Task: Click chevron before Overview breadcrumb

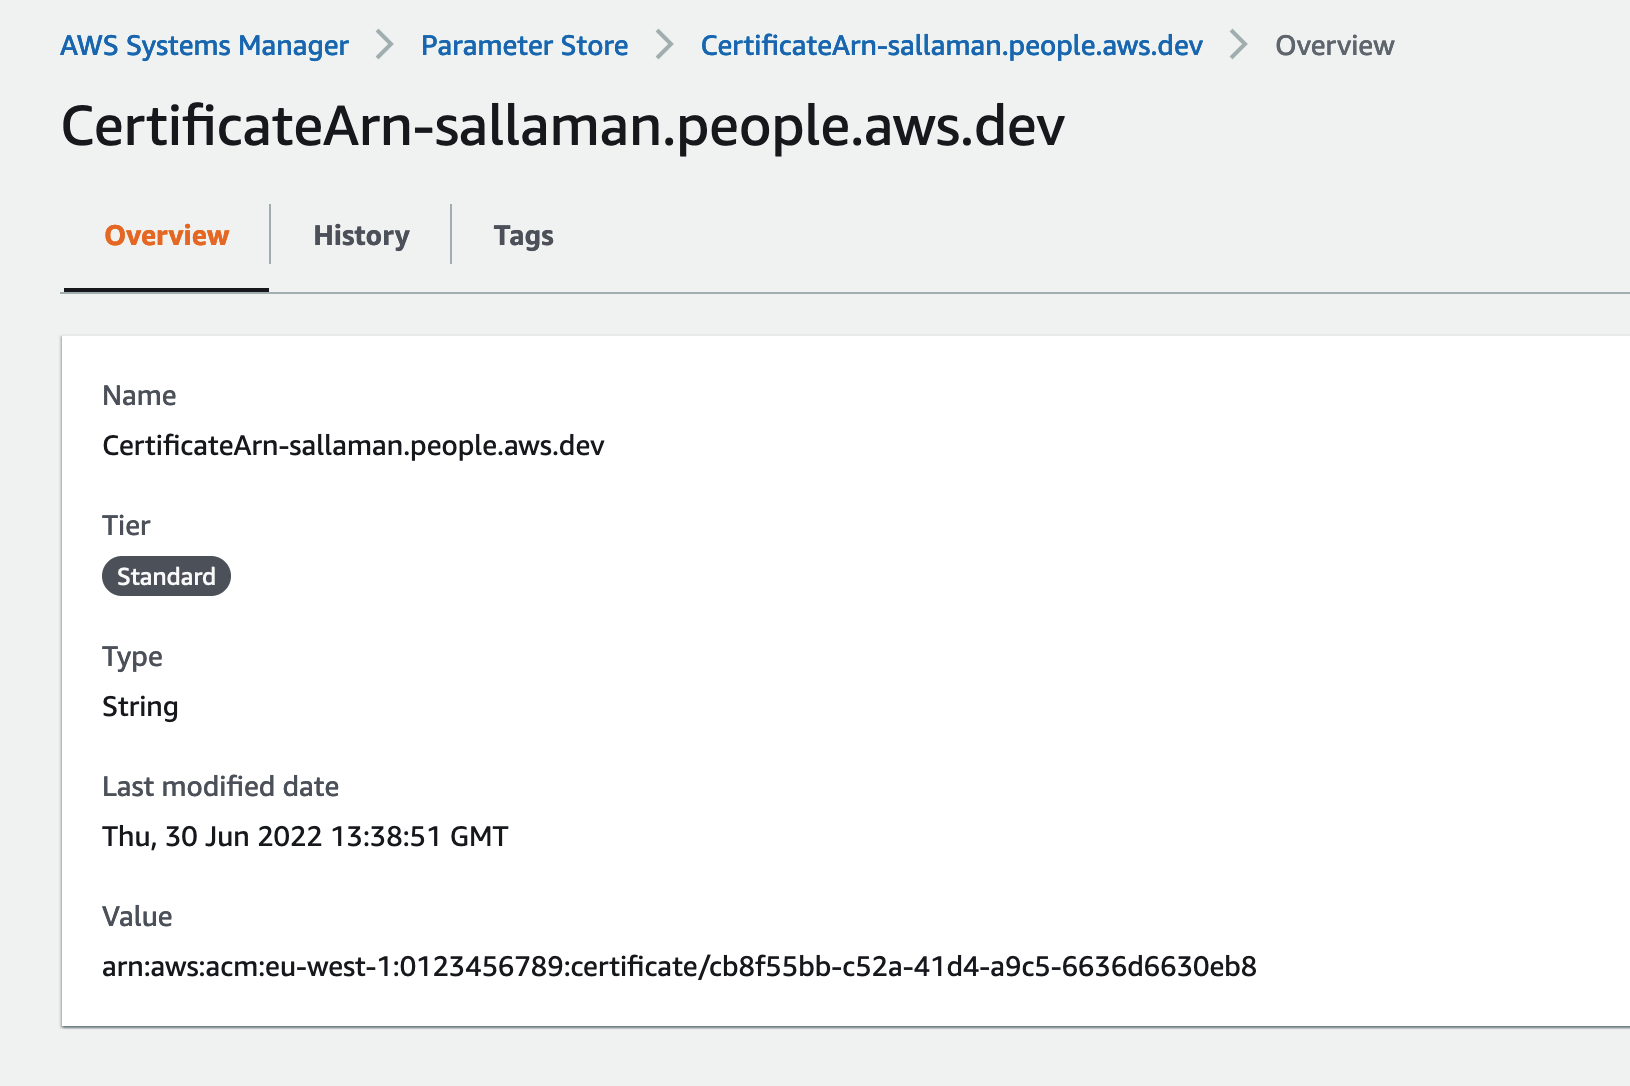Action: point(1238,45)
